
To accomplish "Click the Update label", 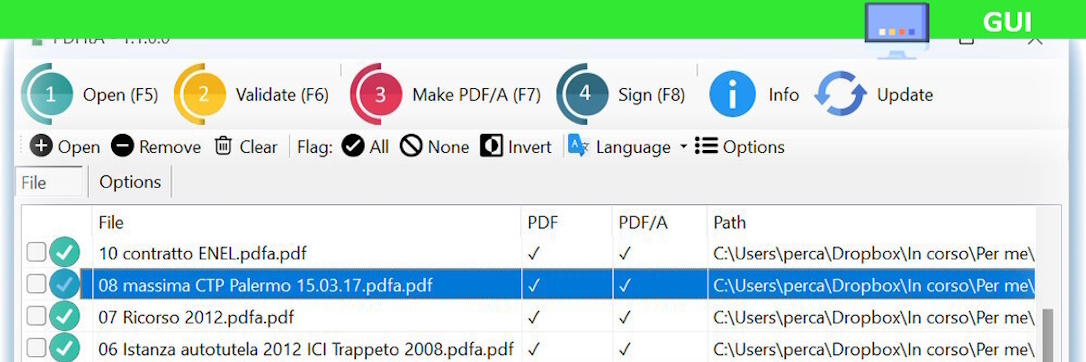I will pos(905,95).
